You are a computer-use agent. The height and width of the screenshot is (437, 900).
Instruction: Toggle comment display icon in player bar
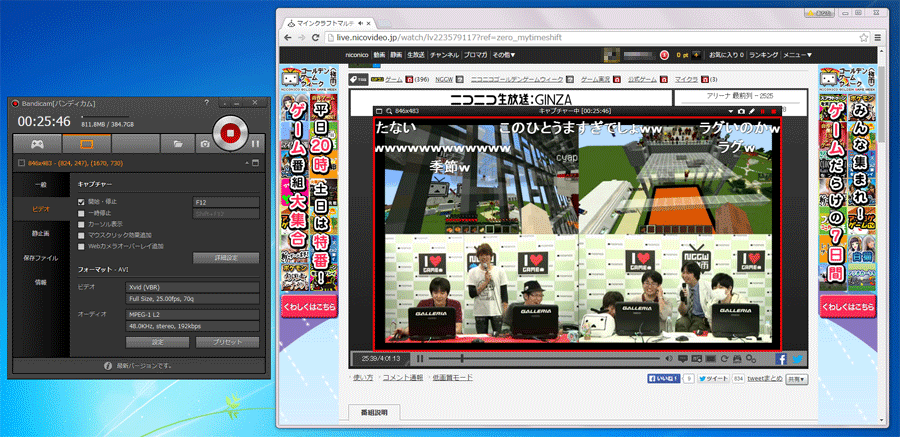tap(682, 359)
